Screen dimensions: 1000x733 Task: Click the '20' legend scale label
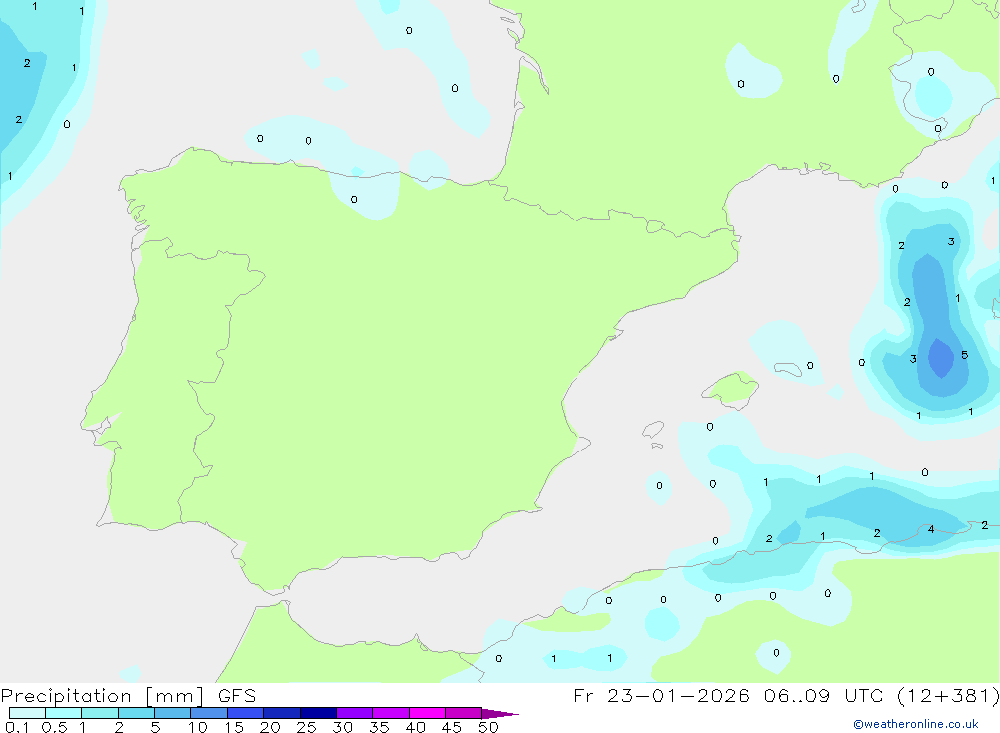(270, 727)
